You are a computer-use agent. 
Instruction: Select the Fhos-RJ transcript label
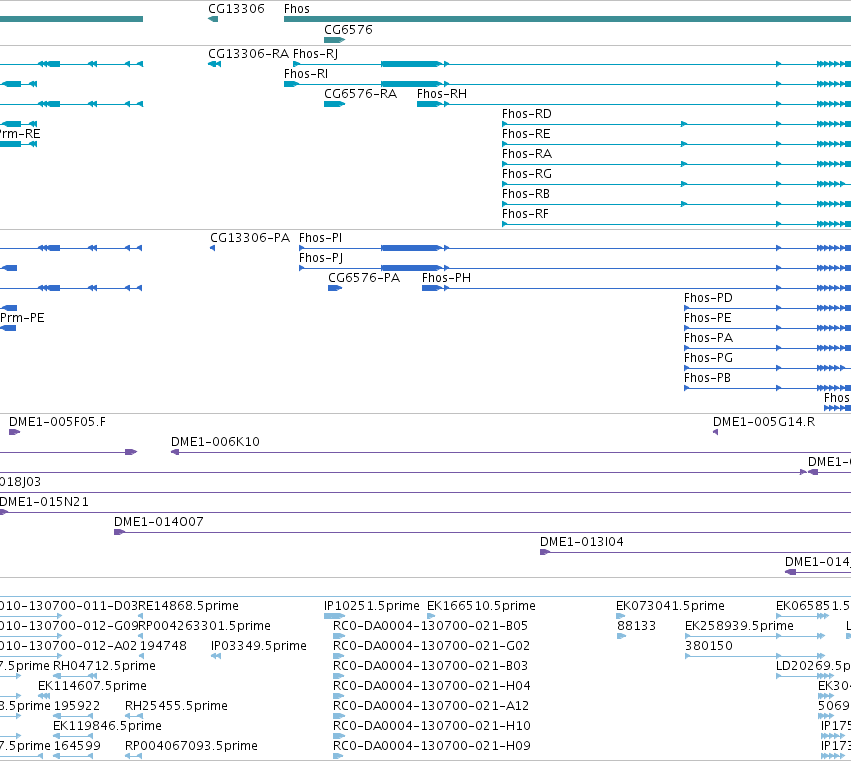pos(315,54)
